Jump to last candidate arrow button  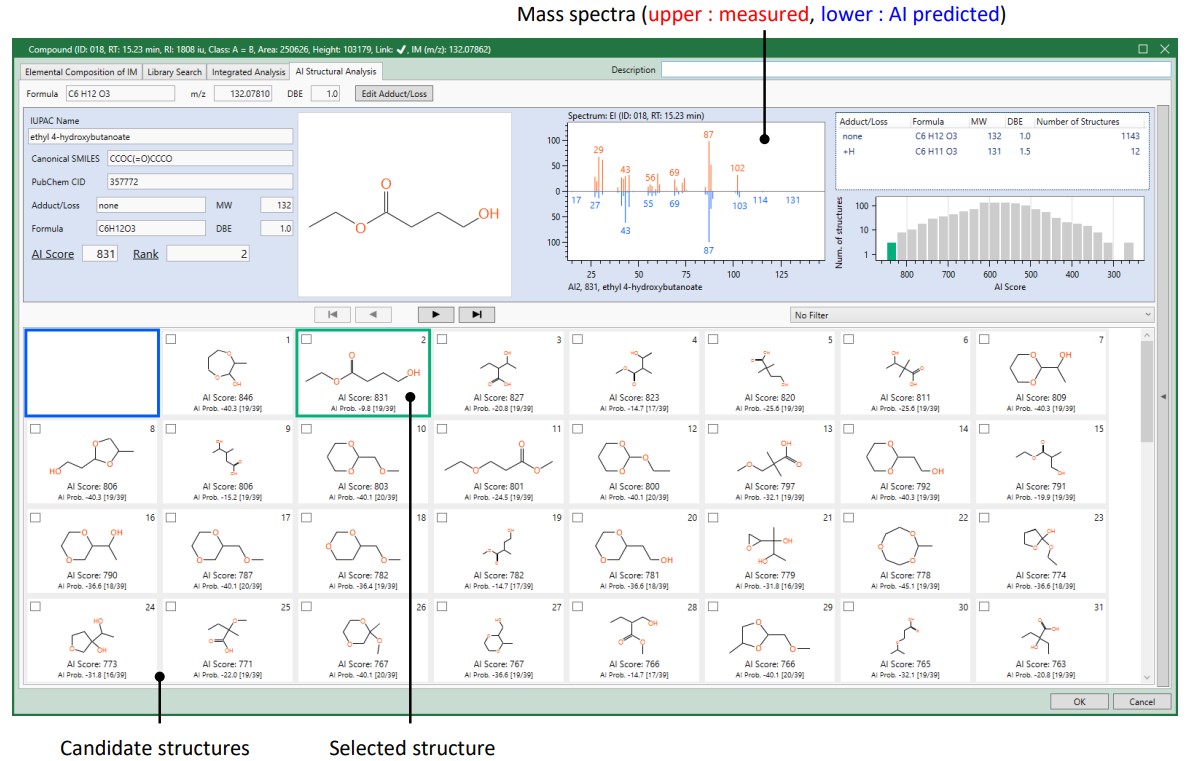(476, 315)
